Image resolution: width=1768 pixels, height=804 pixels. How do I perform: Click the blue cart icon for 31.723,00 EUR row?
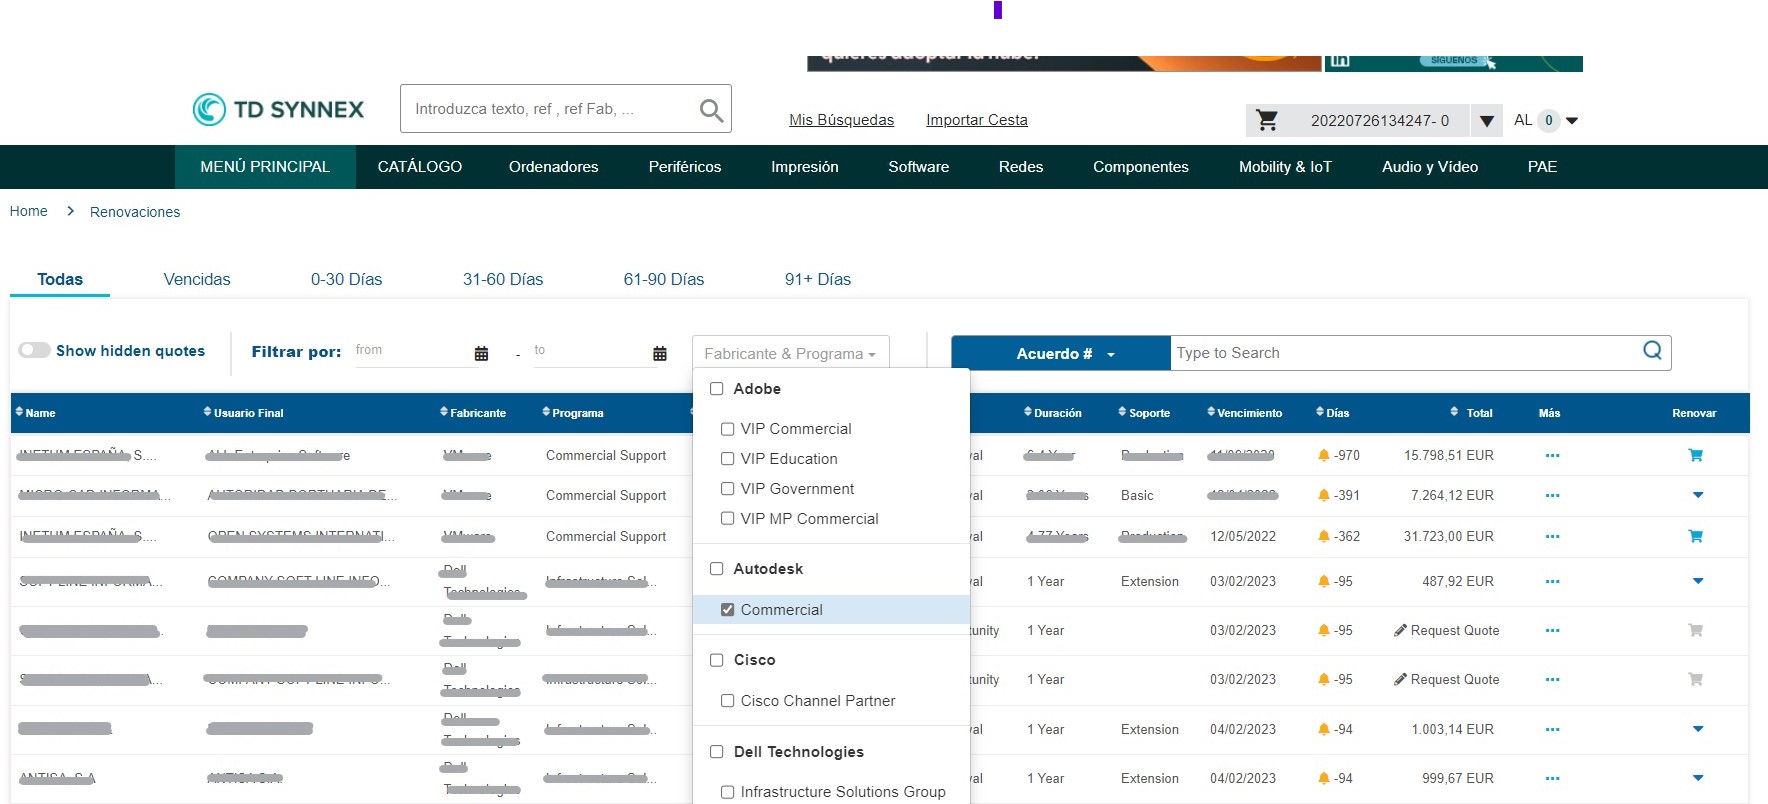pyautogui.click(x=1695, y=536)
